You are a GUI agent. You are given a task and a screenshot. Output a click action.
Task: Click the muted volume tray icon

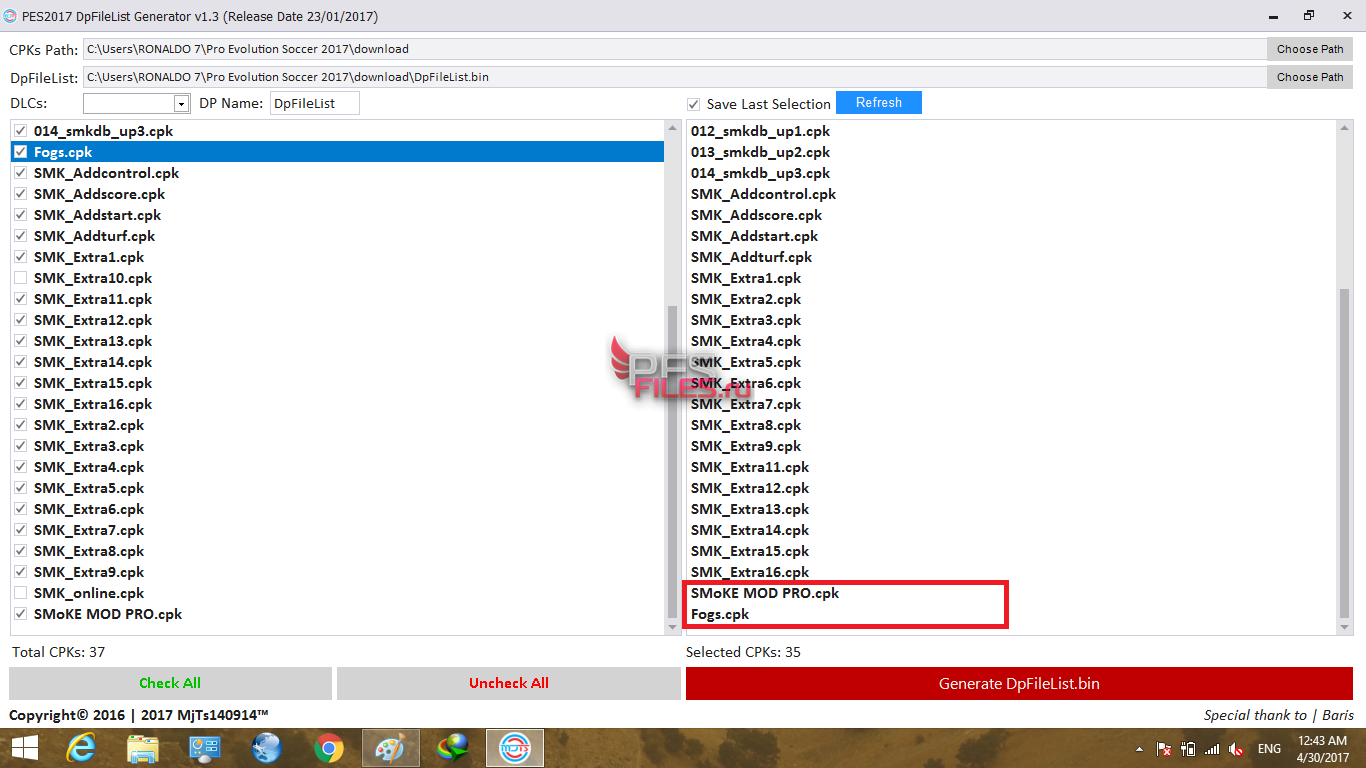coord(1236,749)
